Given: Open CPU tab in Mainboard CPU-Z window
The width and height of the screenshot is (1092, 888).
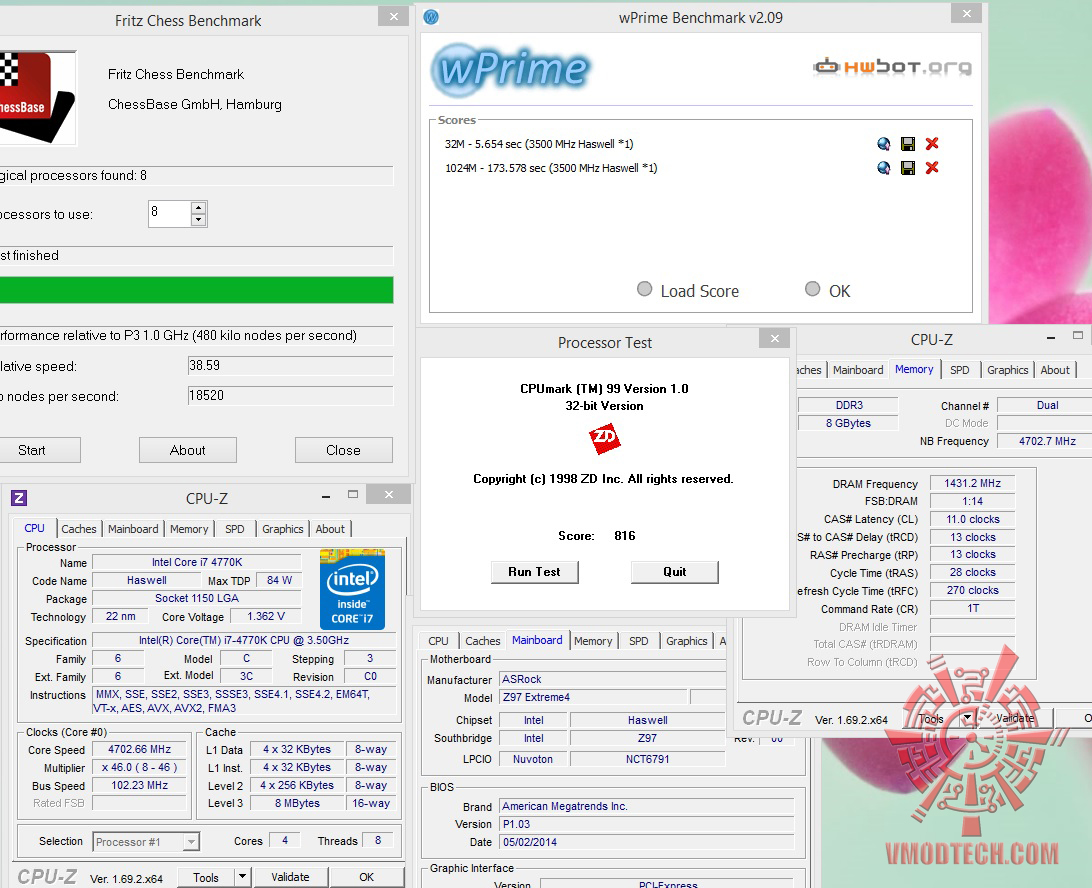Looking at the screenshot, I should pyautogui.click(x=438, y=641).
